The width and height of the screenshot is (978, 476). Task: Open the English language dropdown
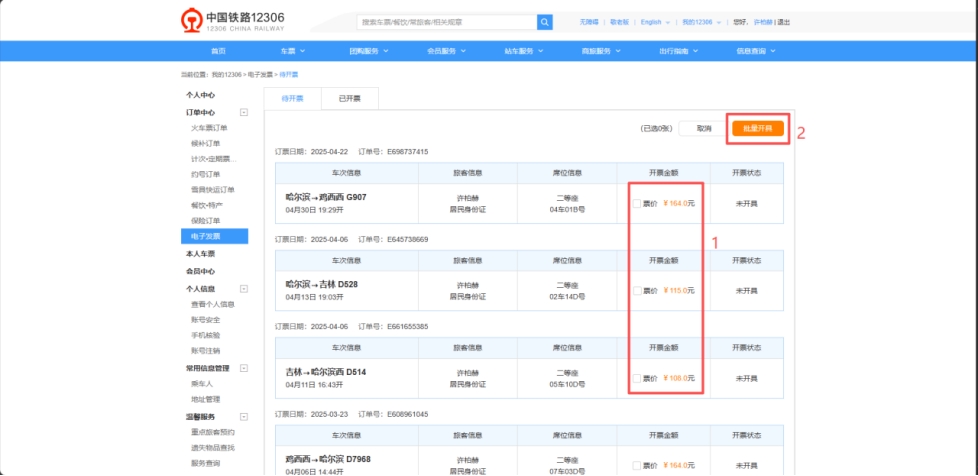point(655,22)
